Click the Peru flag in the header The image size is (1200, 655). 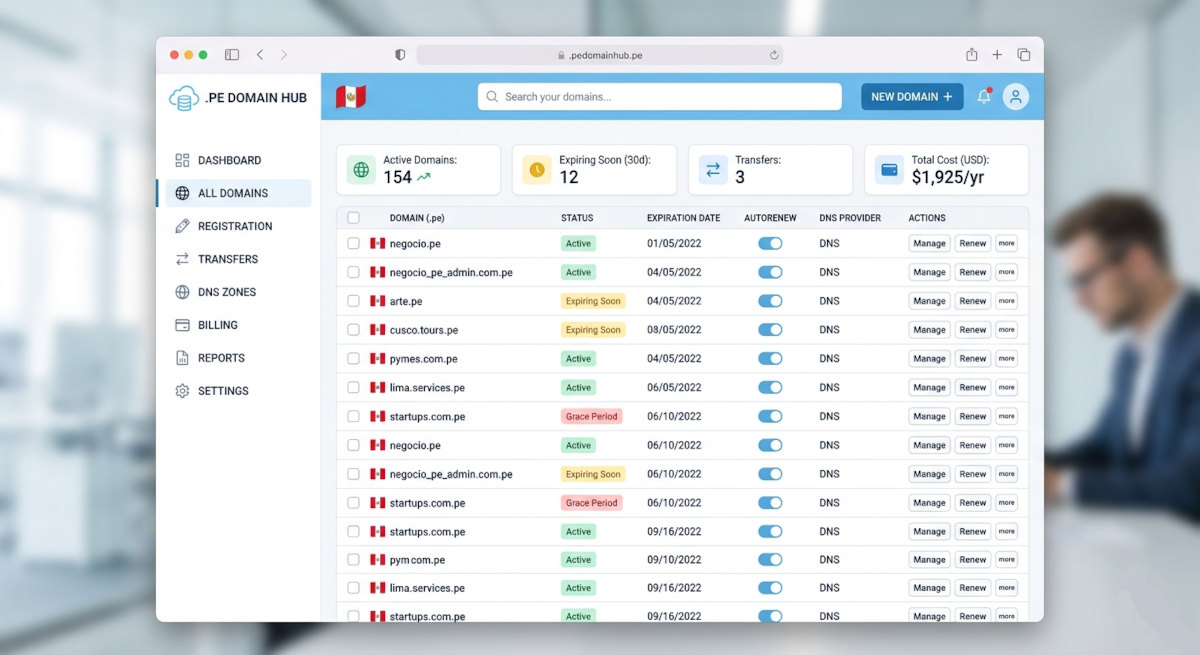point(351,97)
